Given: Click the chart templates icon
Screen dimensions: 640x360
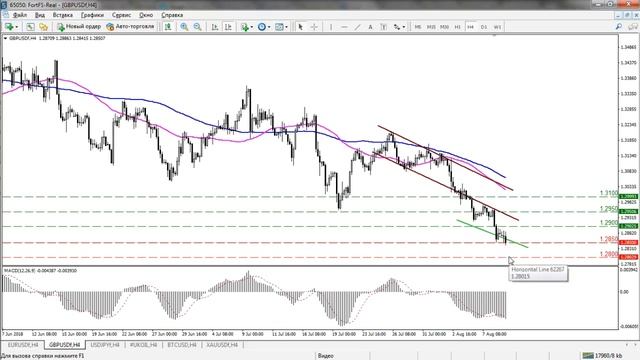Looking at the screenshot, I should click(x=279, y=27).
